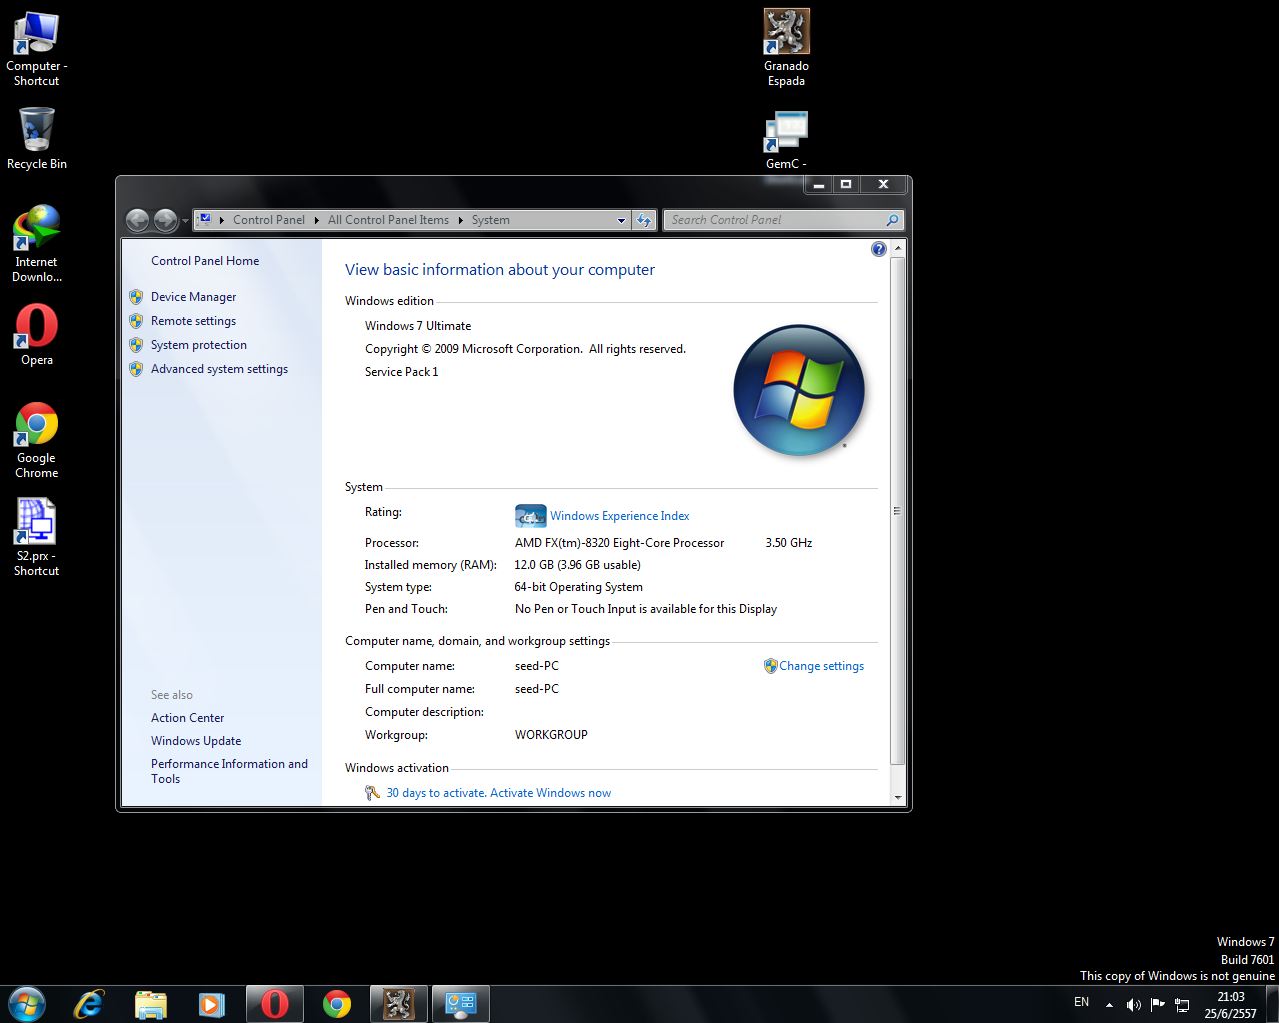Click the refresh button beside the address bar
Viewport: 1279px width, 1023px height.
(645, 220)
